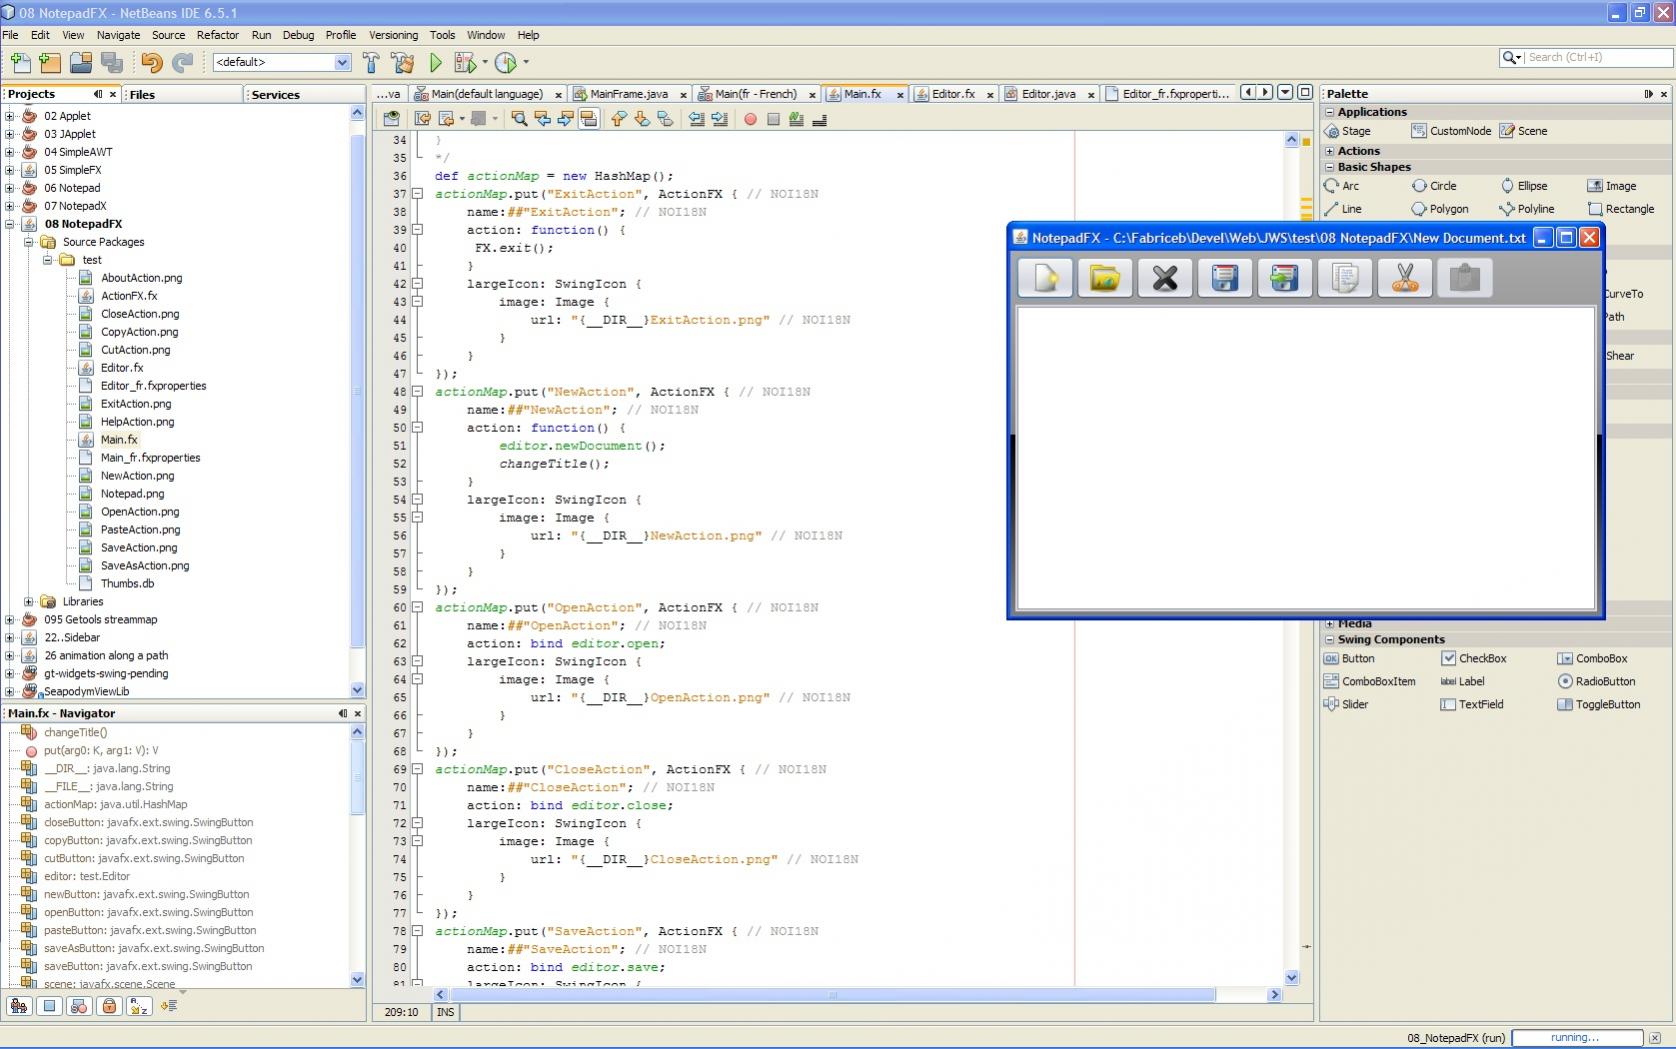Screen dimensions: 1676x1049
Task: Select the Button component in Palette
Action: [x=1349, y=658]
